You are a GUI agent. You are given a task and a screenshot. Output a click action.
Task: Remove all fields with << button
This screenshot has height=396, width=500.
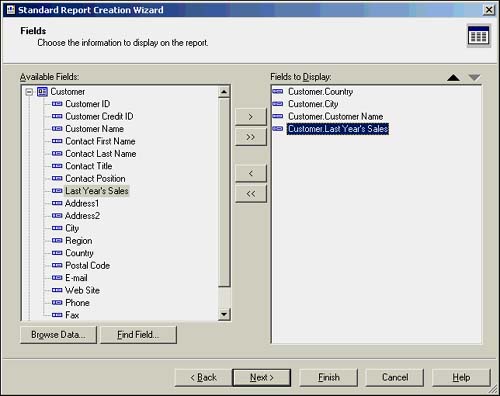(x=251, y=194)
